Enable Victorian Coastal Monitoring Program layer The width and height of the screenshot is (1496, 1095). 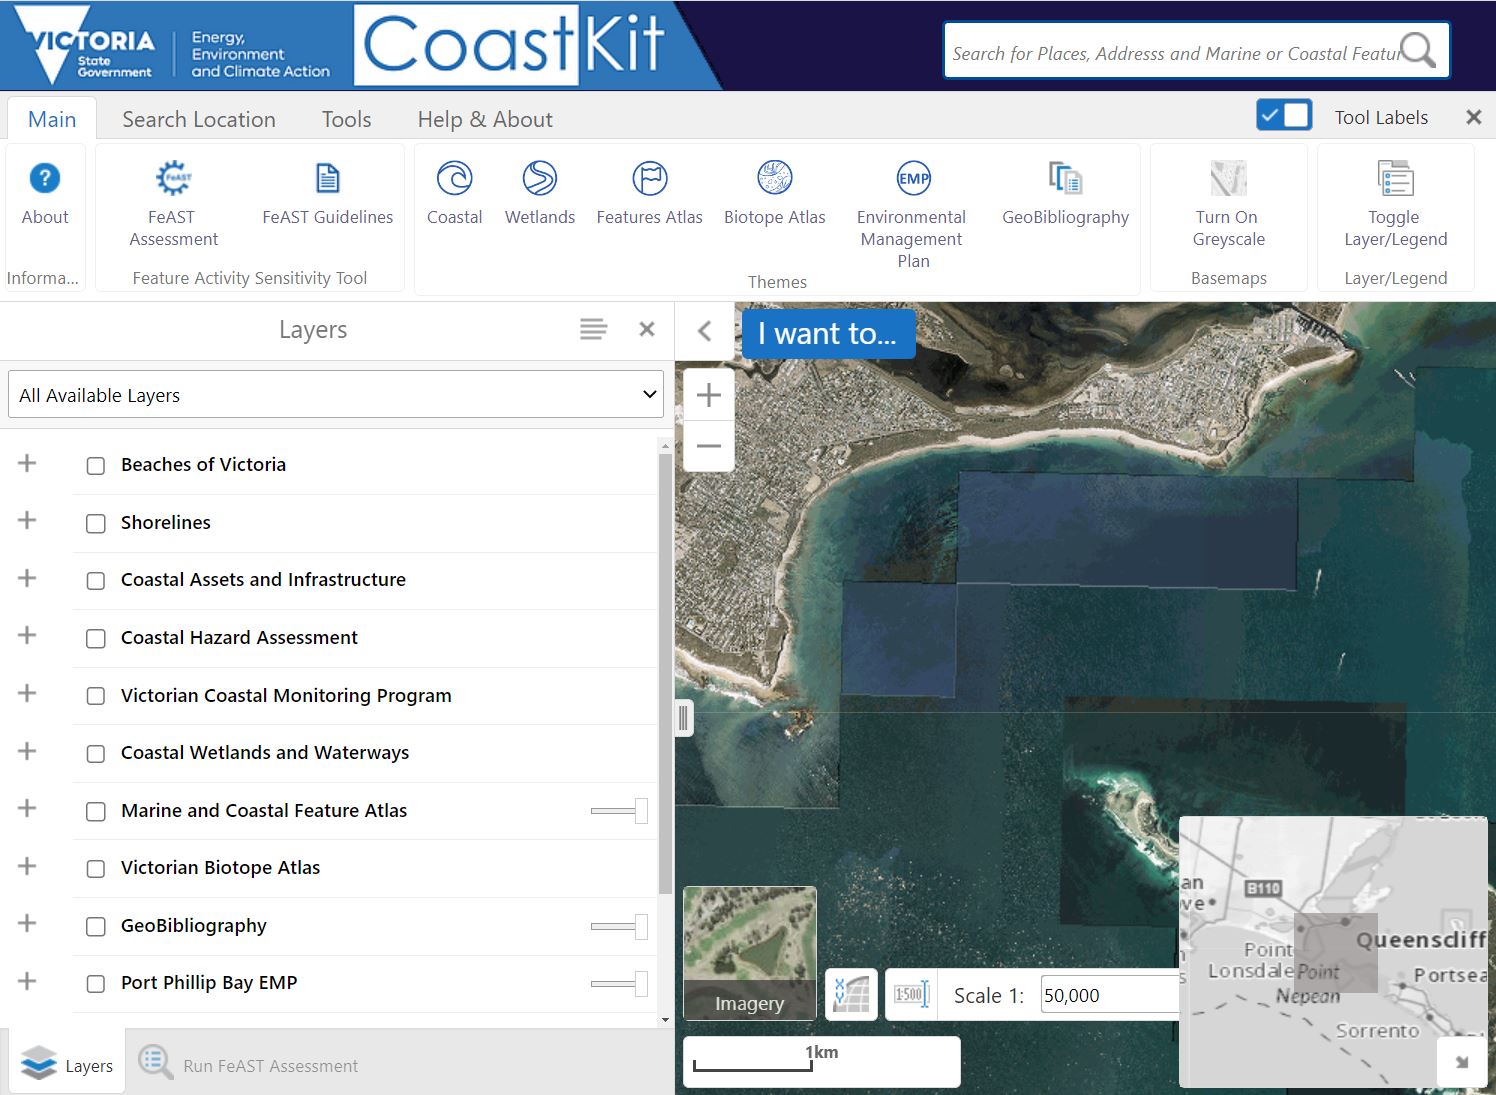pyautogui.click(x=96, y=697)
